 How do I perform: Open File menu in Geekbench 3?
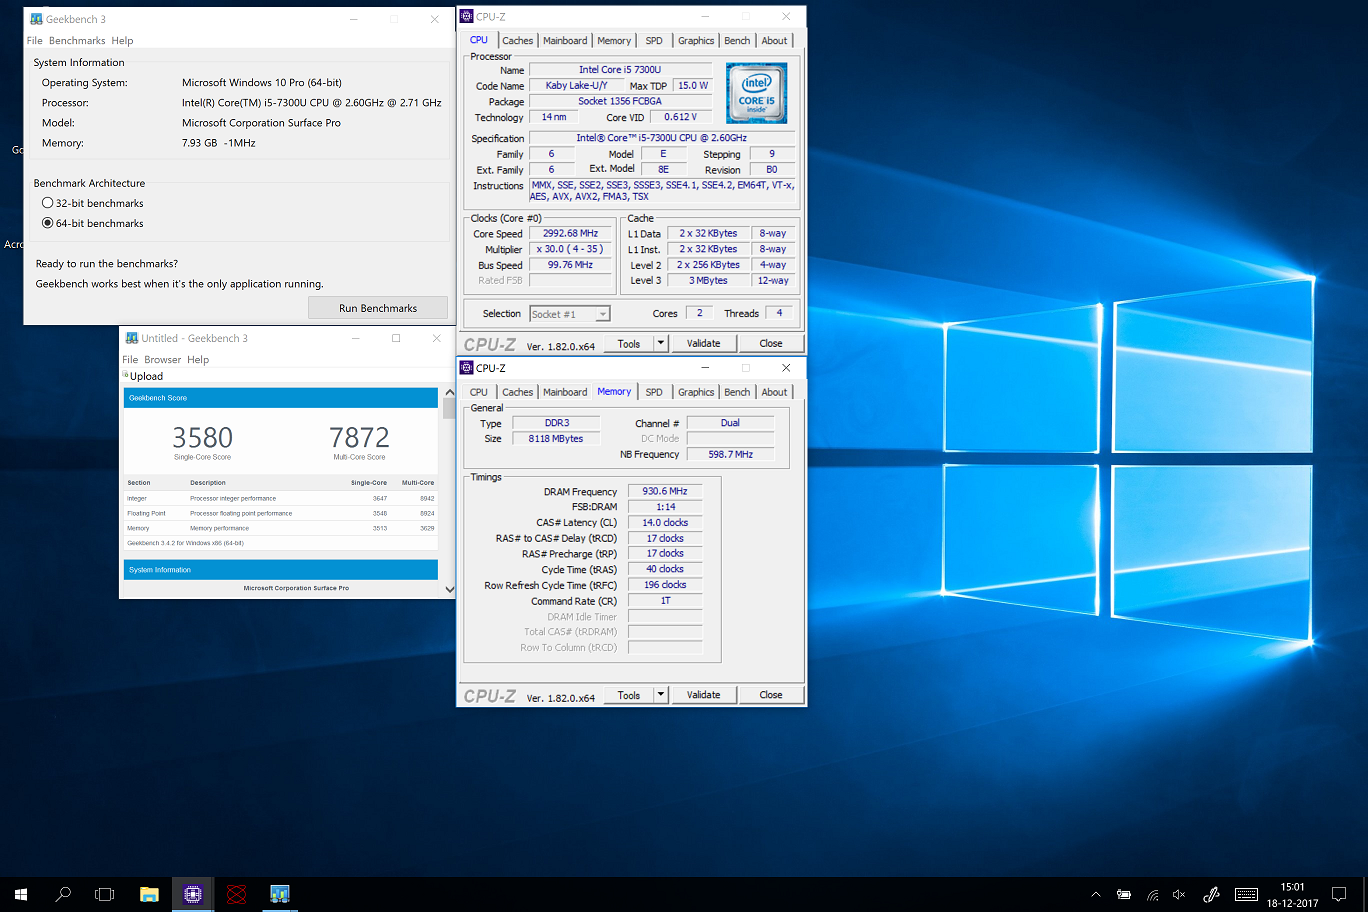click(x=34, y=41)
